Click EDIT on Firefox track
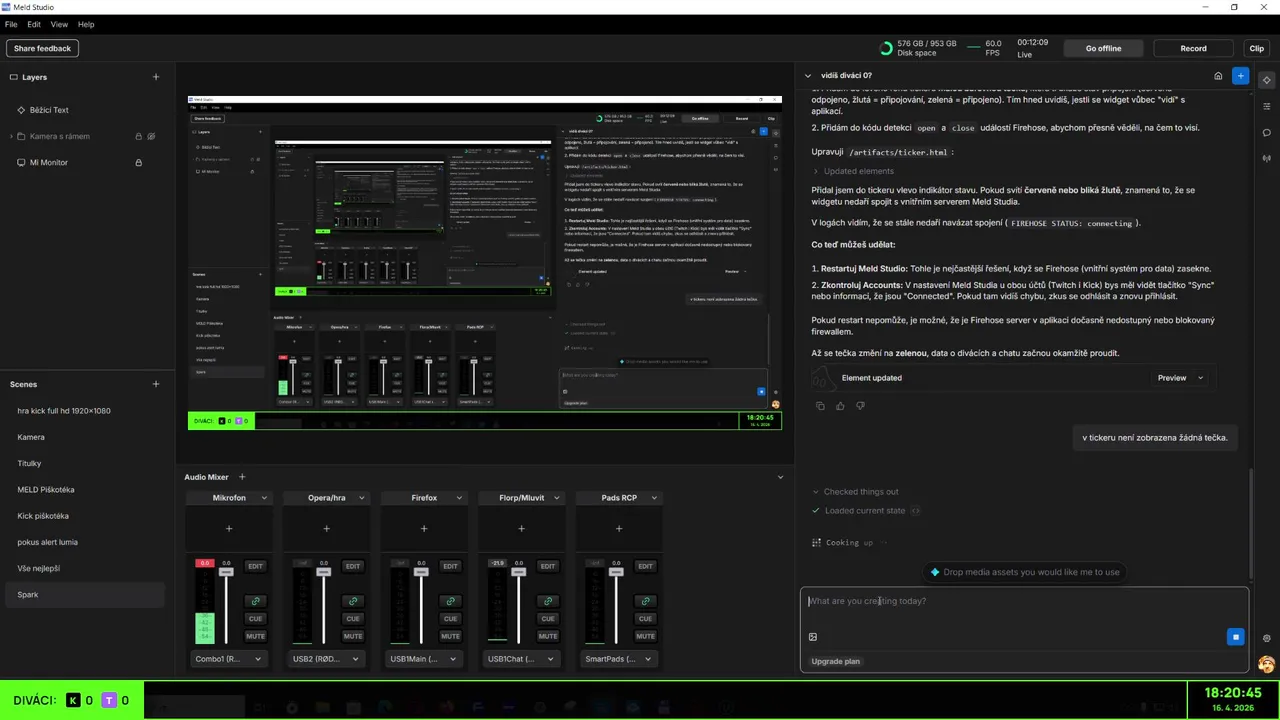 (x=450, y=566)
